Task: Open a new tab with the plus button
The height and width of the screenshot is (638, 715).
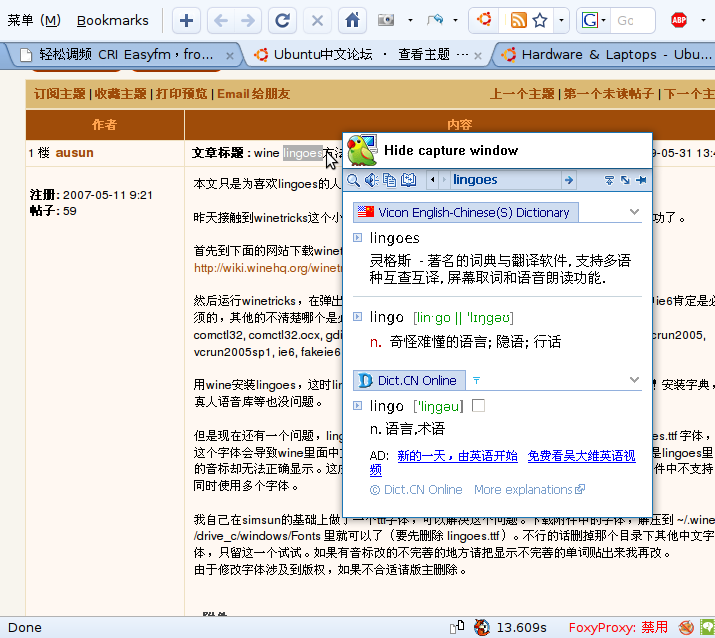Action: [186, 21]
